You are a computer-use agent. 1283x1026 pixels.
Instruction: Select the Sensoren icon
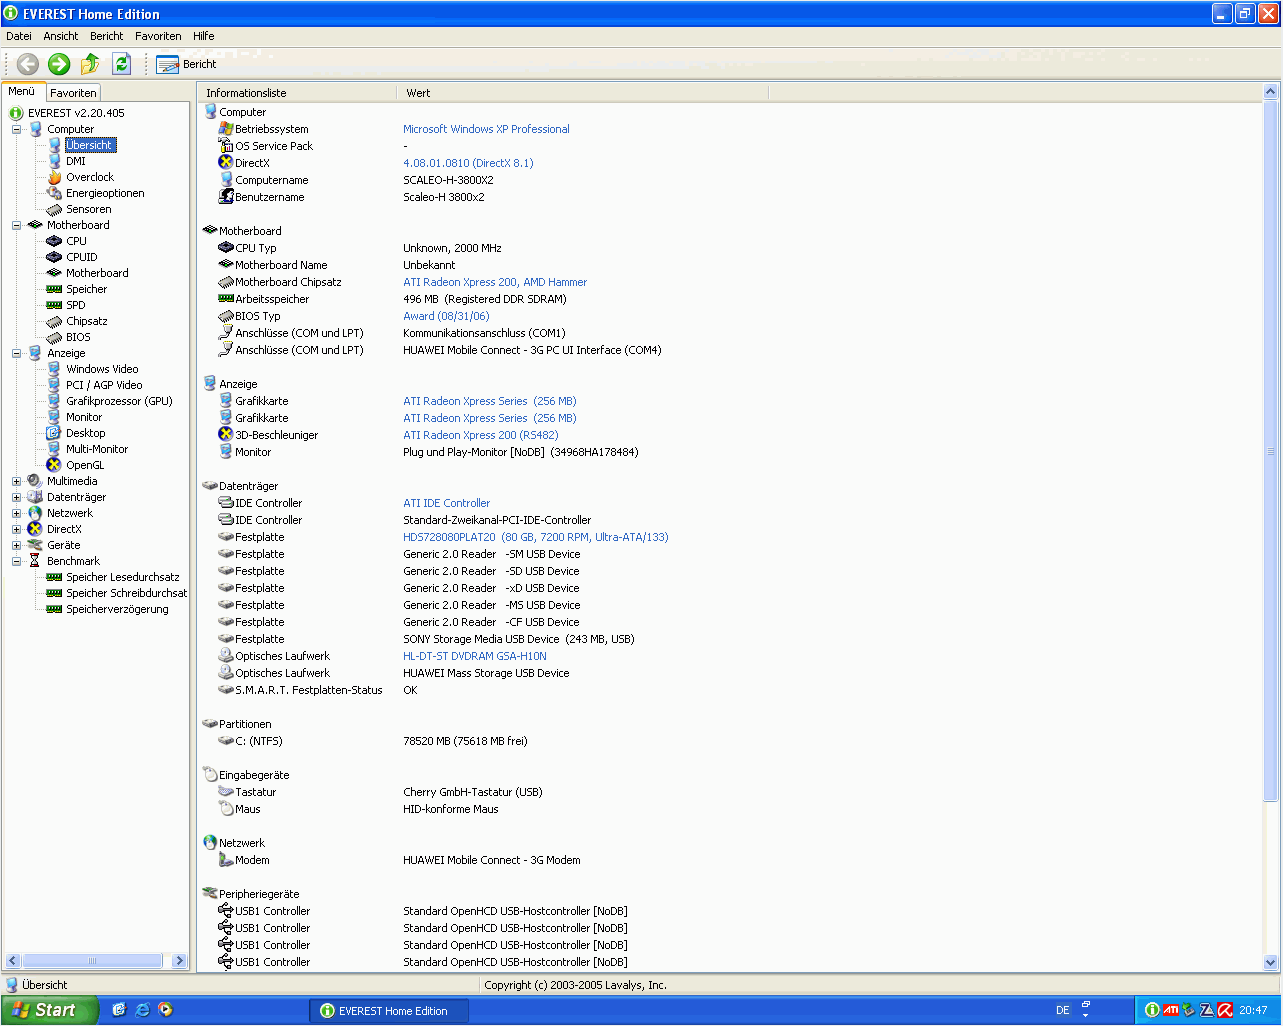tap(54, 209)
